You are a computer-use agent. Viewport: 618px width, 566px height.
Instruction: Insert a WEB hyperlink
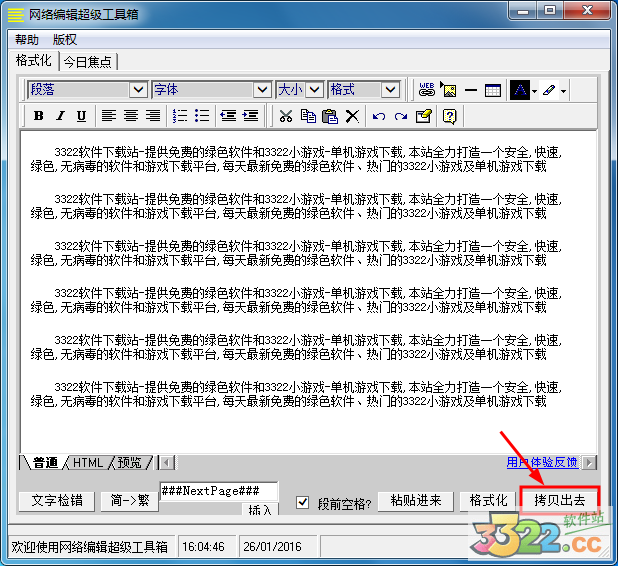pos(427,90)
